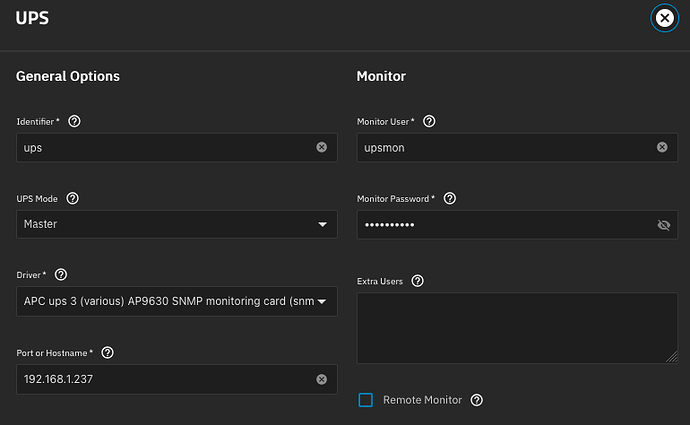Viewport: 690px width, 425px height.
Task: Enable the Remote Monitor checkbox
Action: click(366, 400)
